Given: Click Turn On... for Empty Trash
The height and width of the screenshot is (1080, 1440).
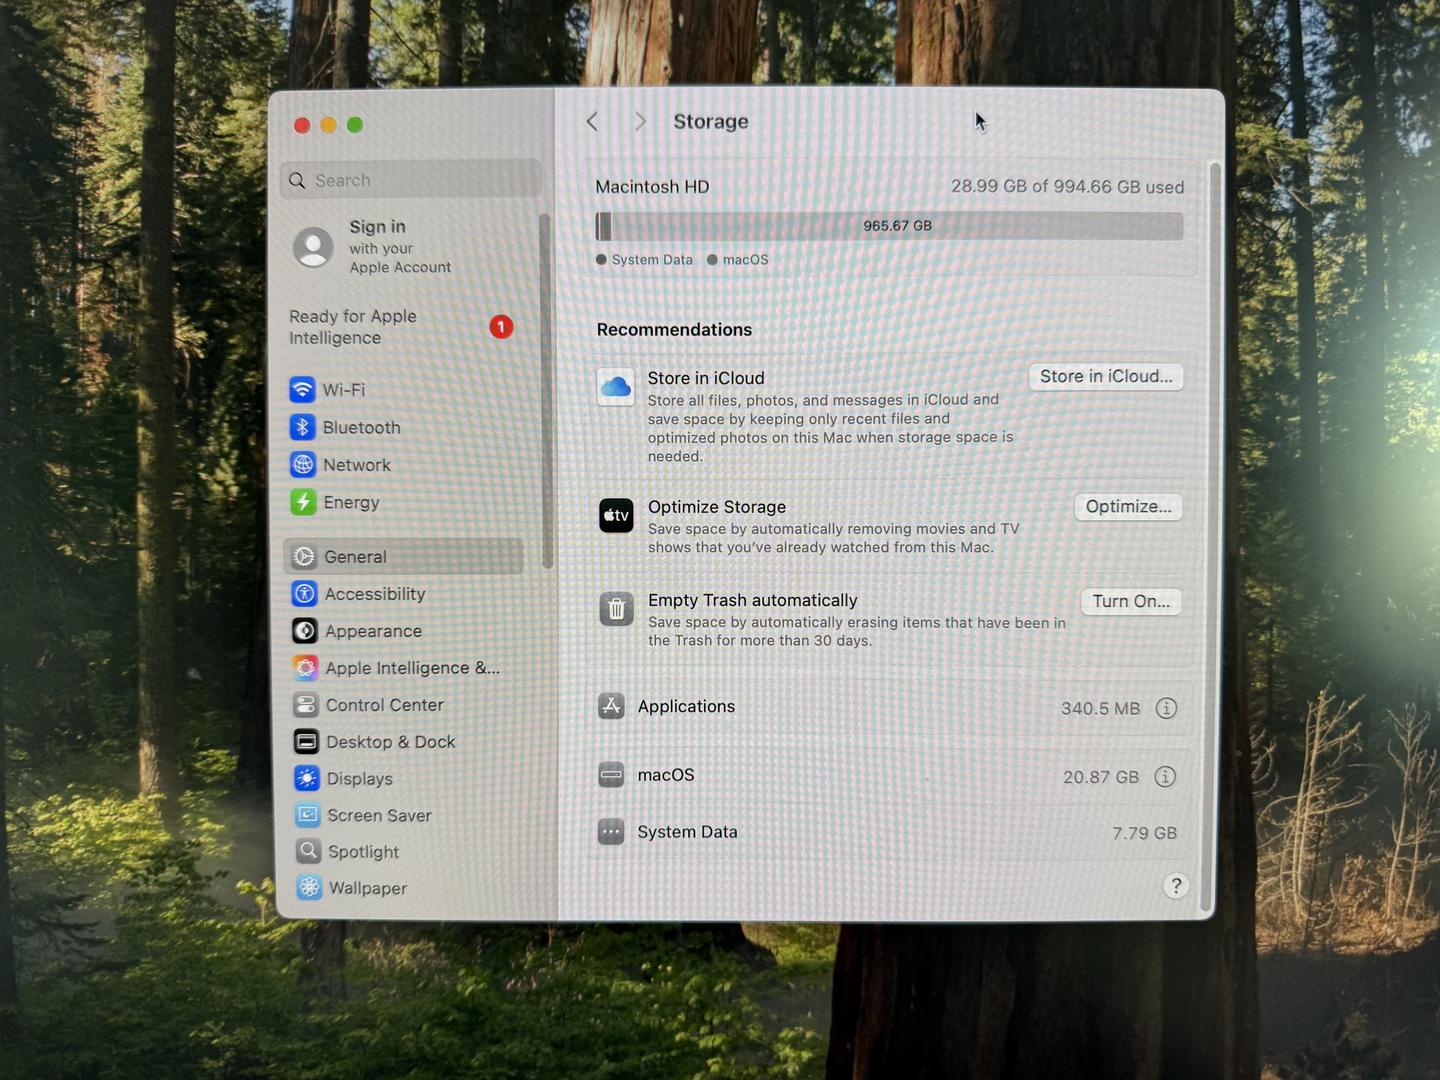Looking at the screenshot, I should click(1131, 601).
